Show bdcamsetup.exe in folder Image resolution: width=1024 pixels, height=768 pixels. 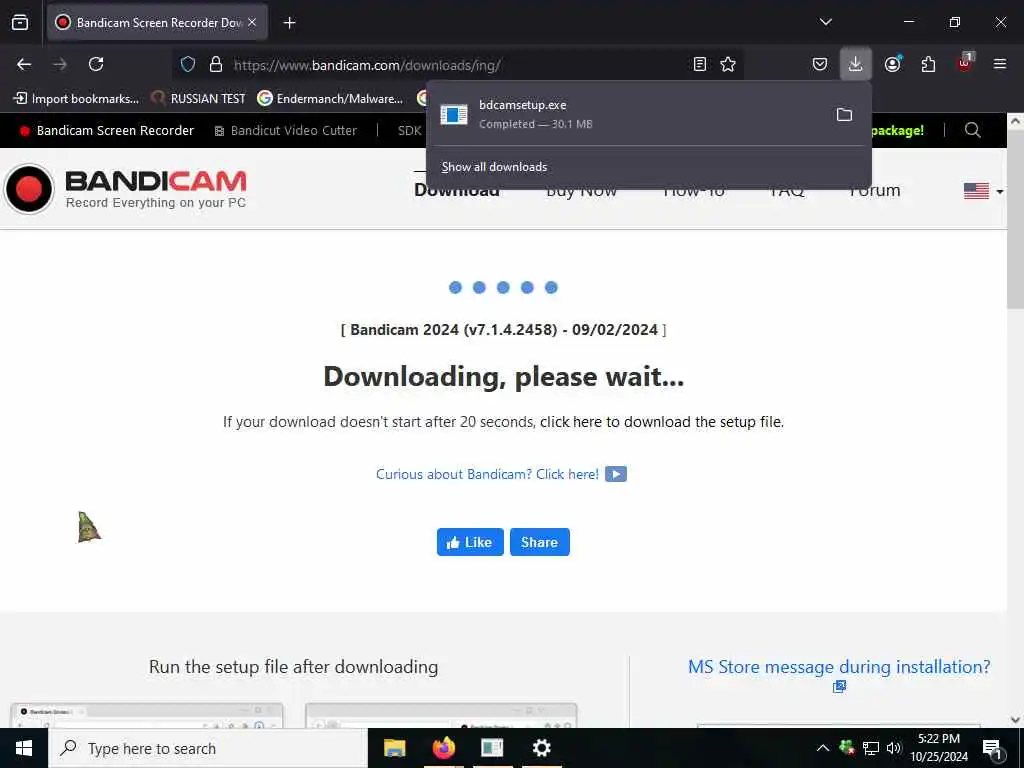pyautogui.click(x=844, y=115)
